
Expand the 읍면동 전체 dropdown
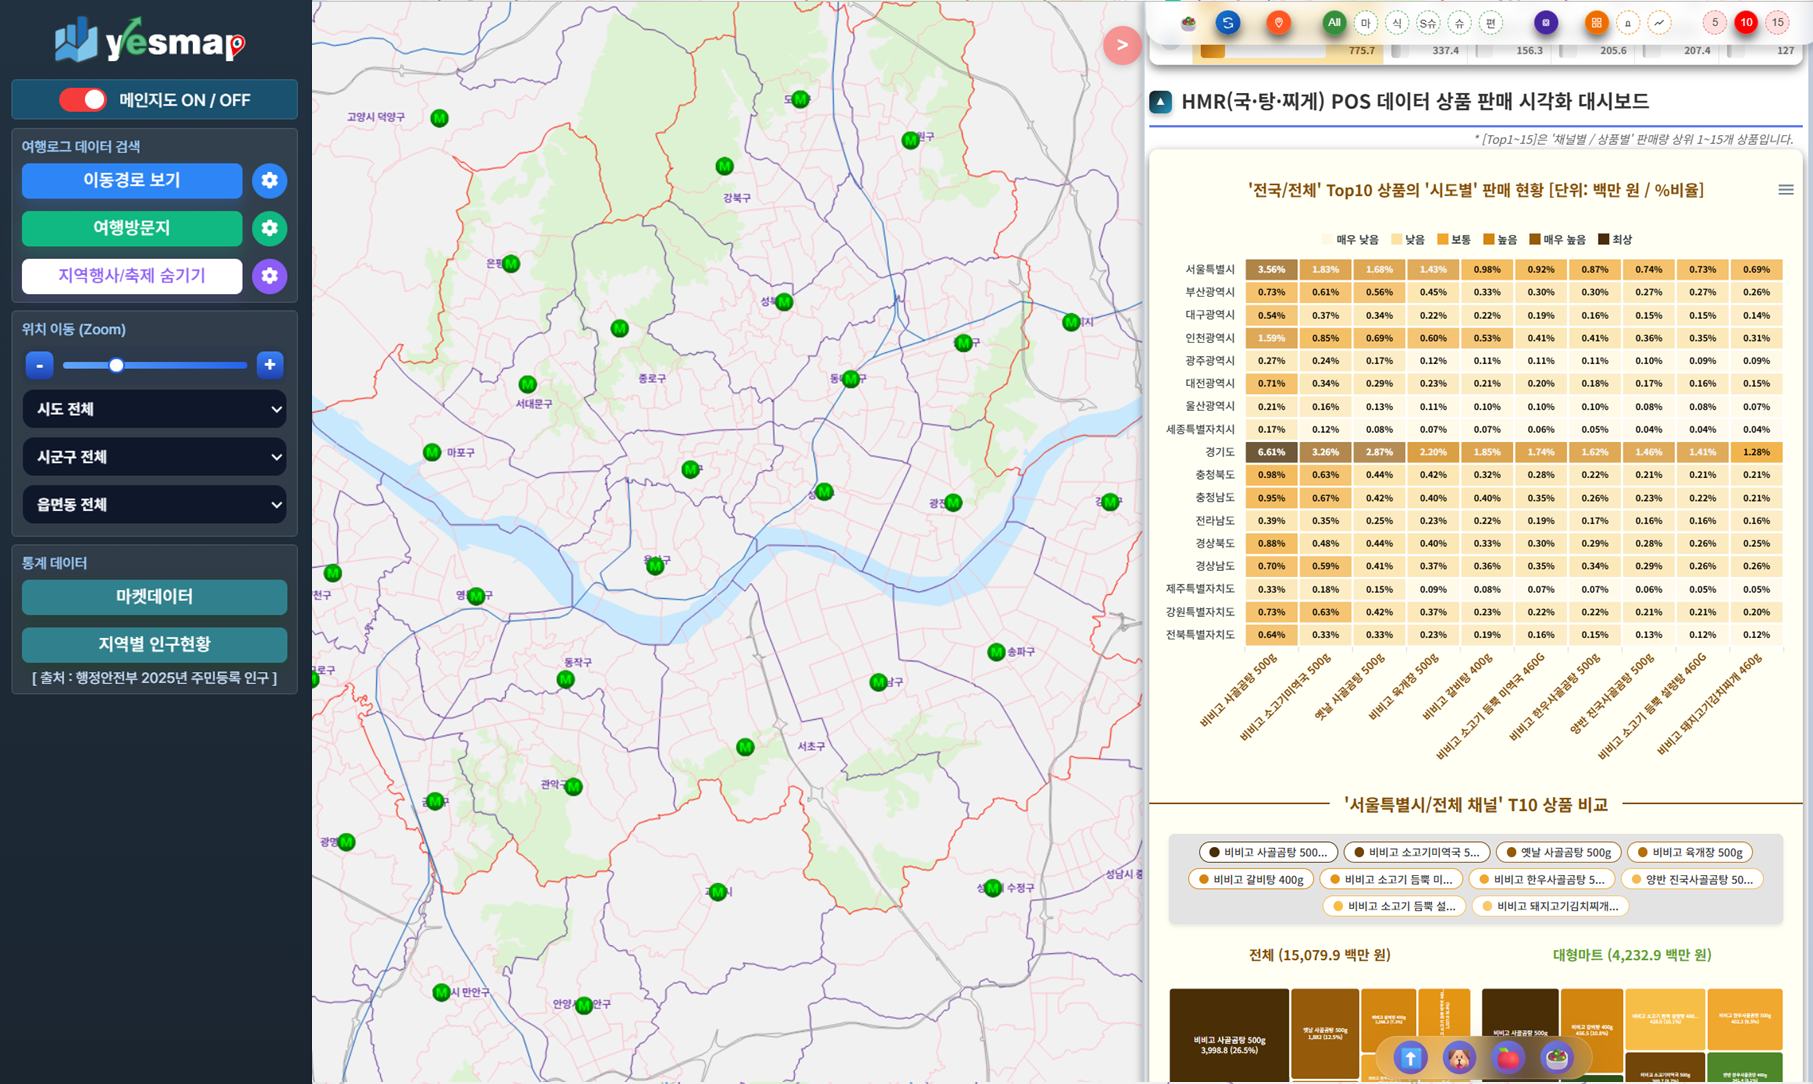coord(155,505)
